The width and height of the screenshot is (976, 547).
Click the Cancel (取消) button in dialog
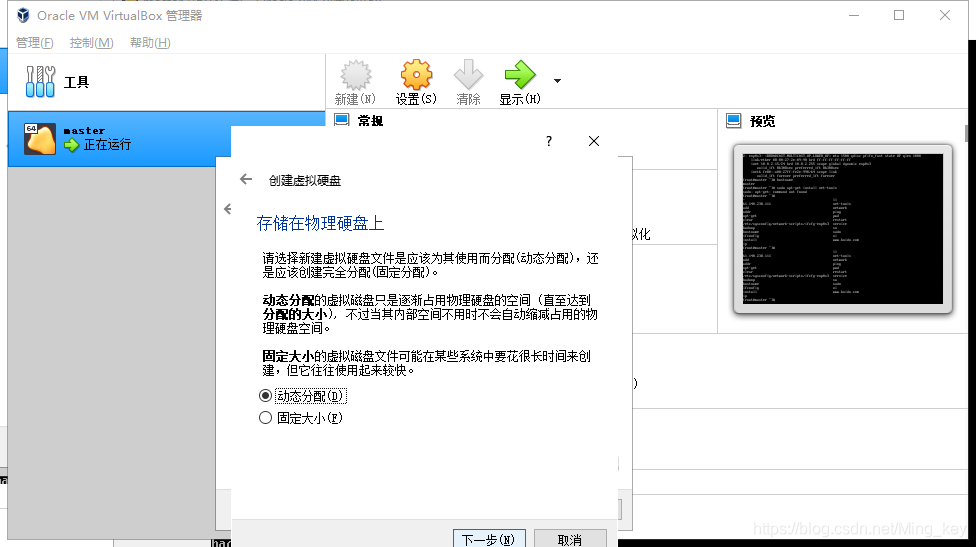(570, 538)
